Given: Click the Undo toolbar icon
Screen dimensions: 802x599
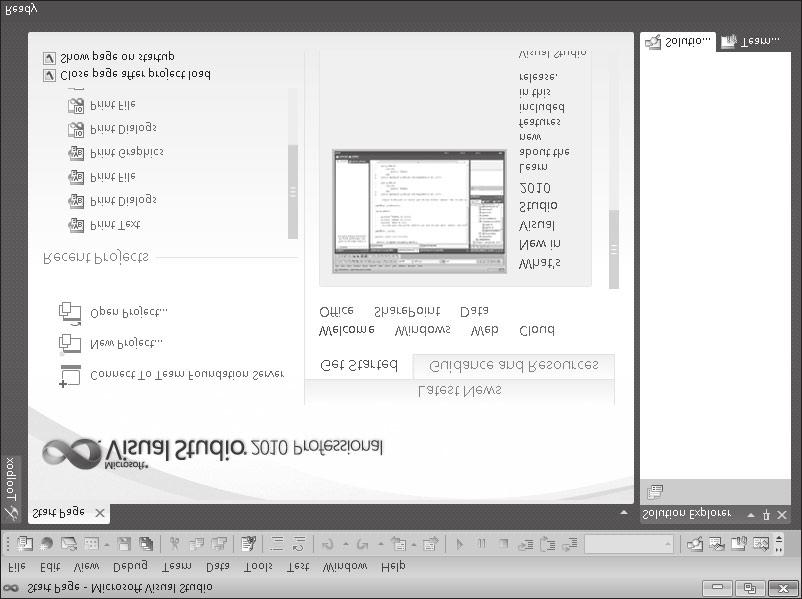Looking at the screenshot, I should (328, 545).
